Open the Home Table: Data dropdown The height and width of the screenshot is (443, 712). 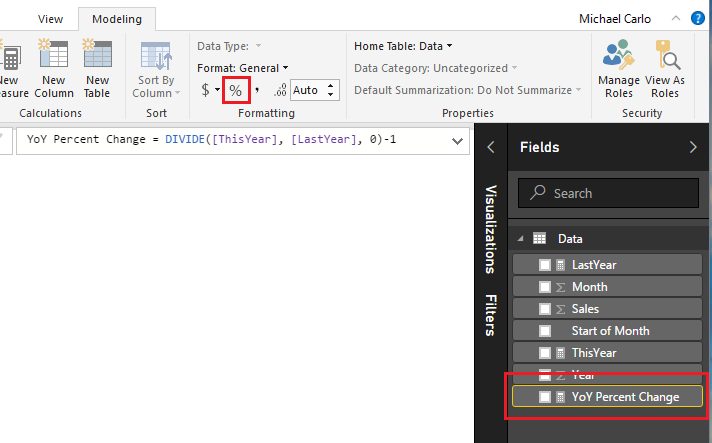coord(403,46)
